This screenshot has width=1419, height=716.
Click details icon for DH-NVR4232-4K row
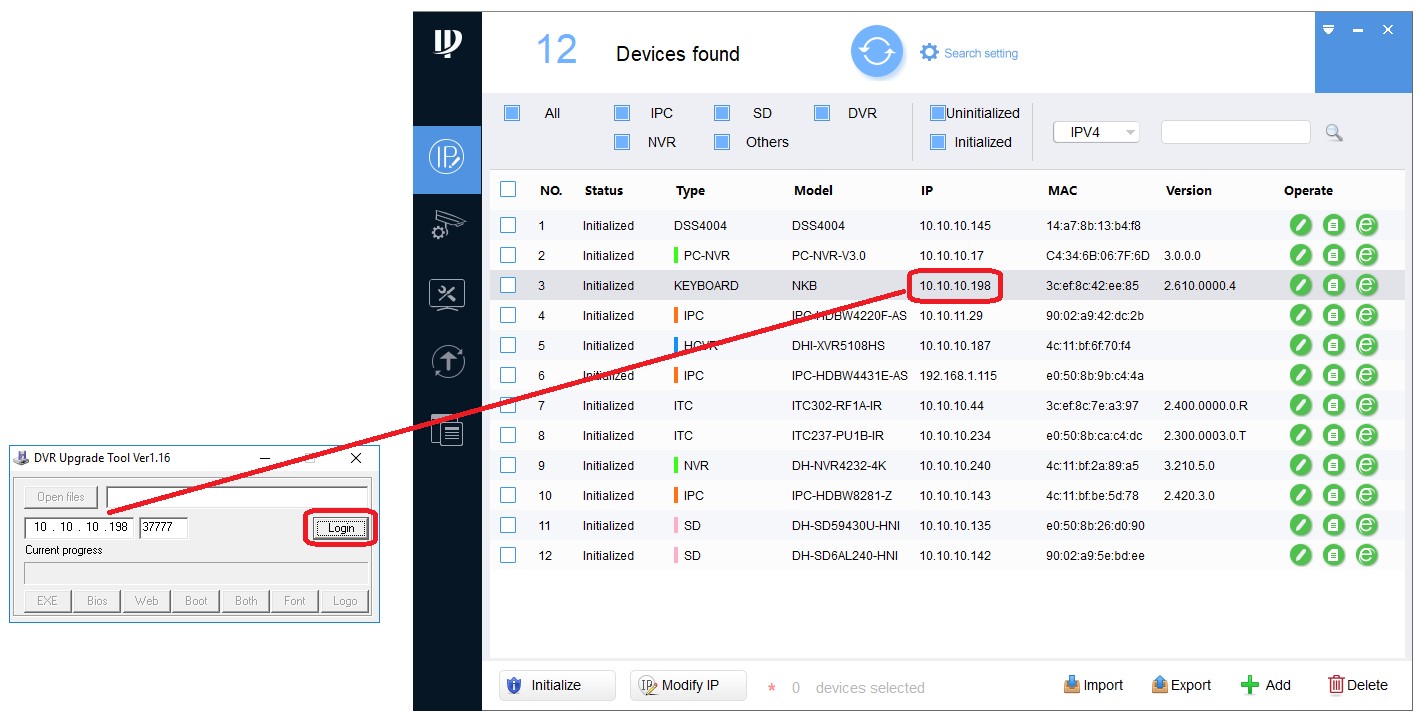click(x=1333, y=465)
